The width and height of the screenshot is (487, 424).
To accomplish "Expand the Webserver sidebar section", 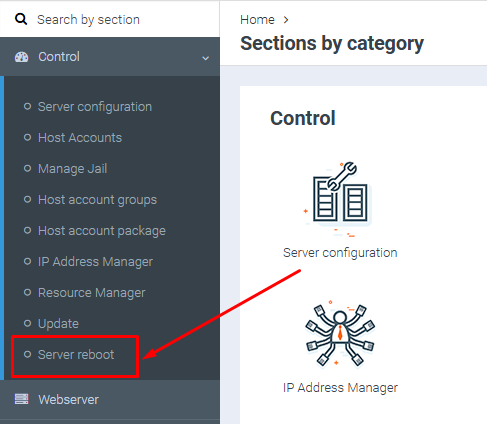I will click(110, 399).
